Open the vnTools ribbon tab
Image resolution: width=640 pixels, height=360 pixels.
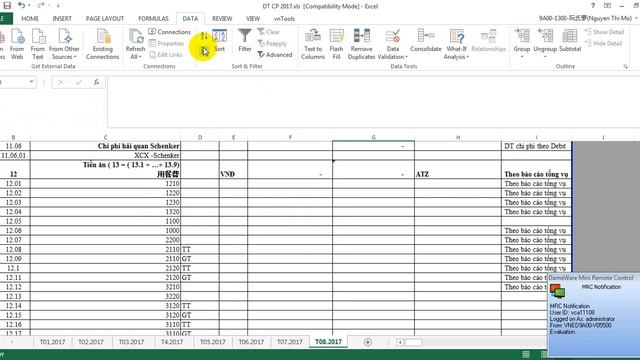pos(284,19)
